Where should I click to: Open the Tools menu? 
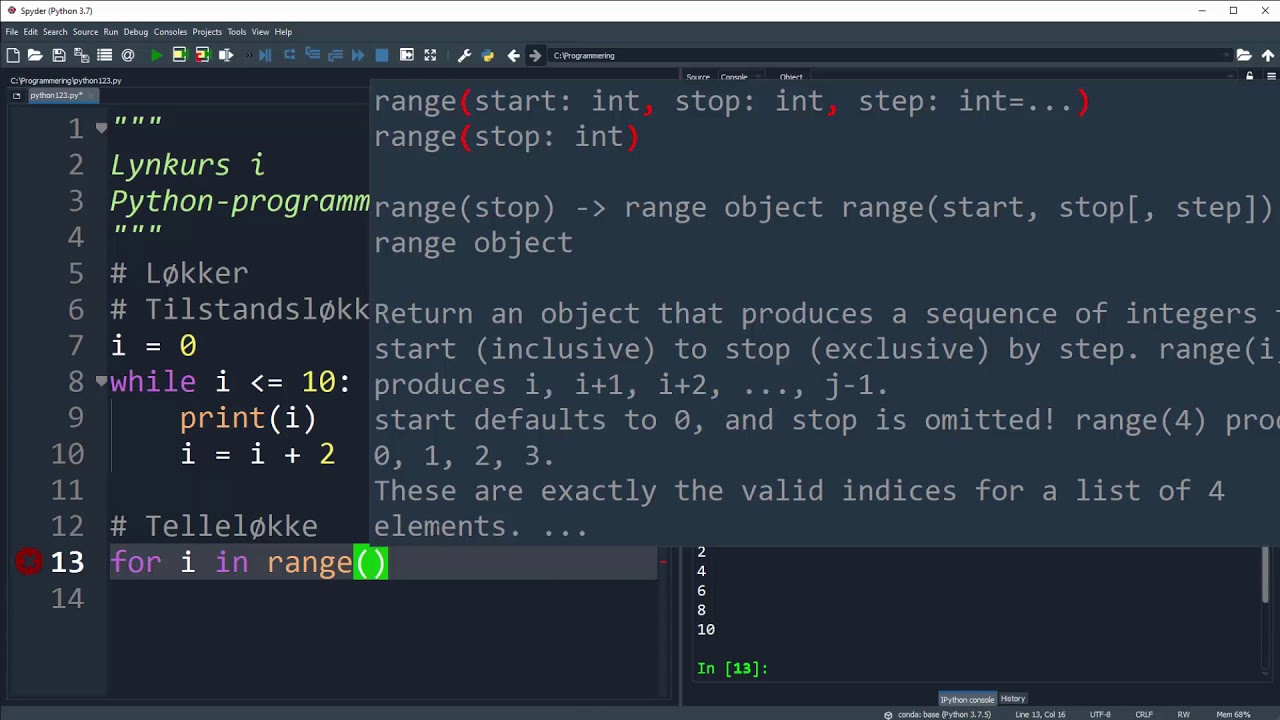(x=236, y=32)
